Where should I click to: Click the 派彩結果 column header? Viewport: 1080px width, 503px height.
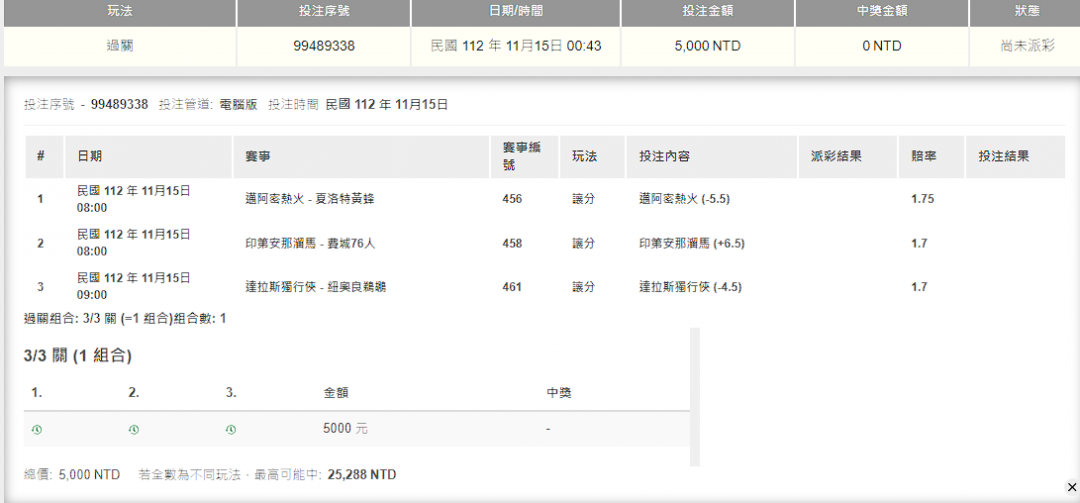[848, 156]
